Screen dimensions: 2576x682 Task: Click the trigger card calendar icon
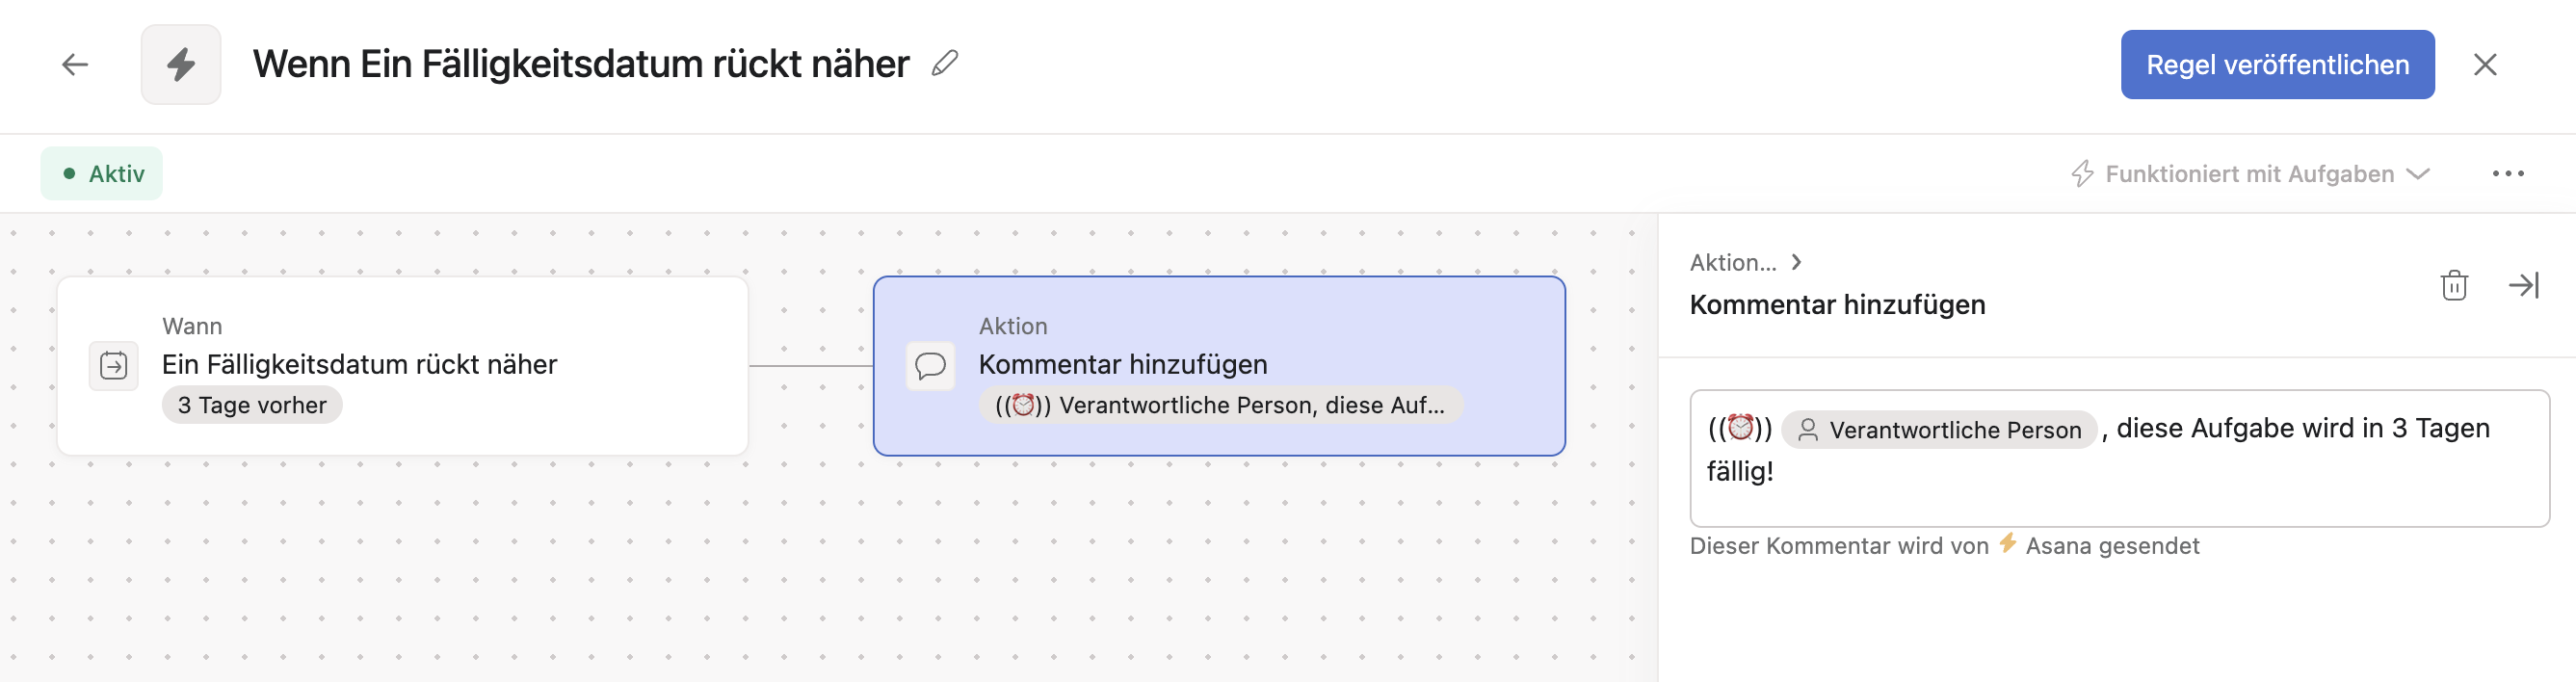(114, 366)
